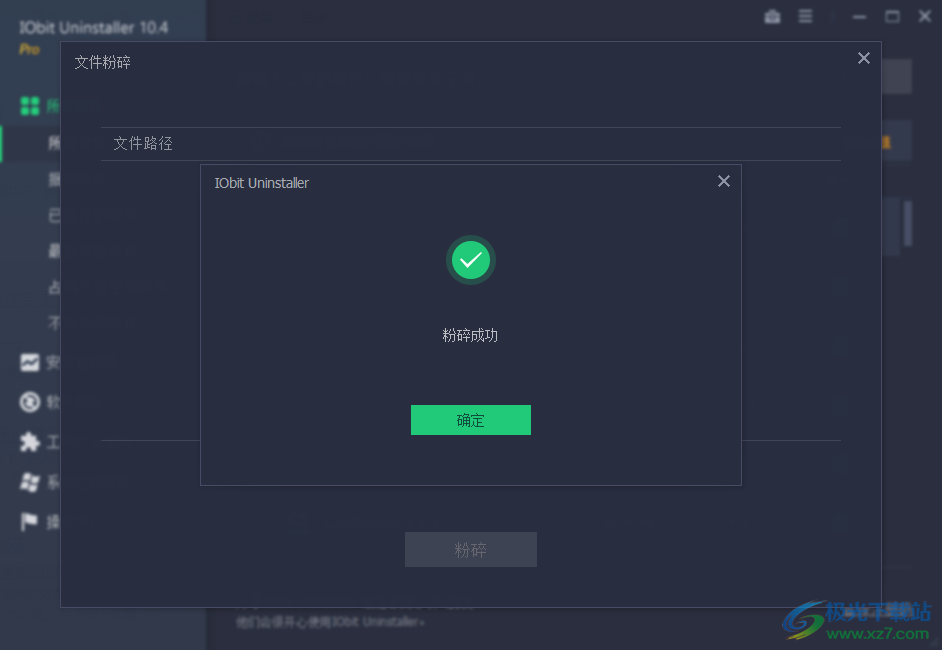Open the puzzle piece plugins icon in sidebar
Viewport: 942px width, 650px height.
(x=29, y=442)
